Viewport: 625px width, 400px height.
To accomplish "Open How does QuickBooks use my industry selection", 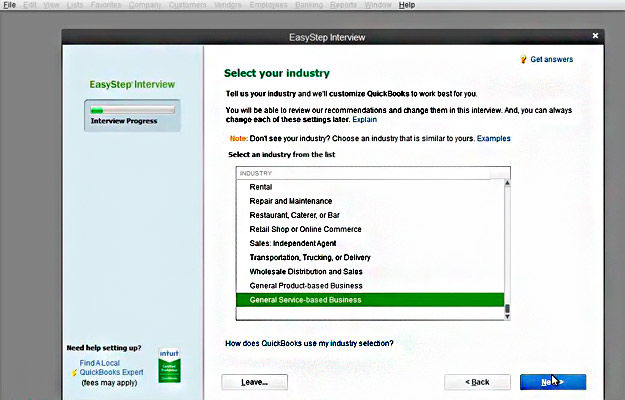I will 309,343.
